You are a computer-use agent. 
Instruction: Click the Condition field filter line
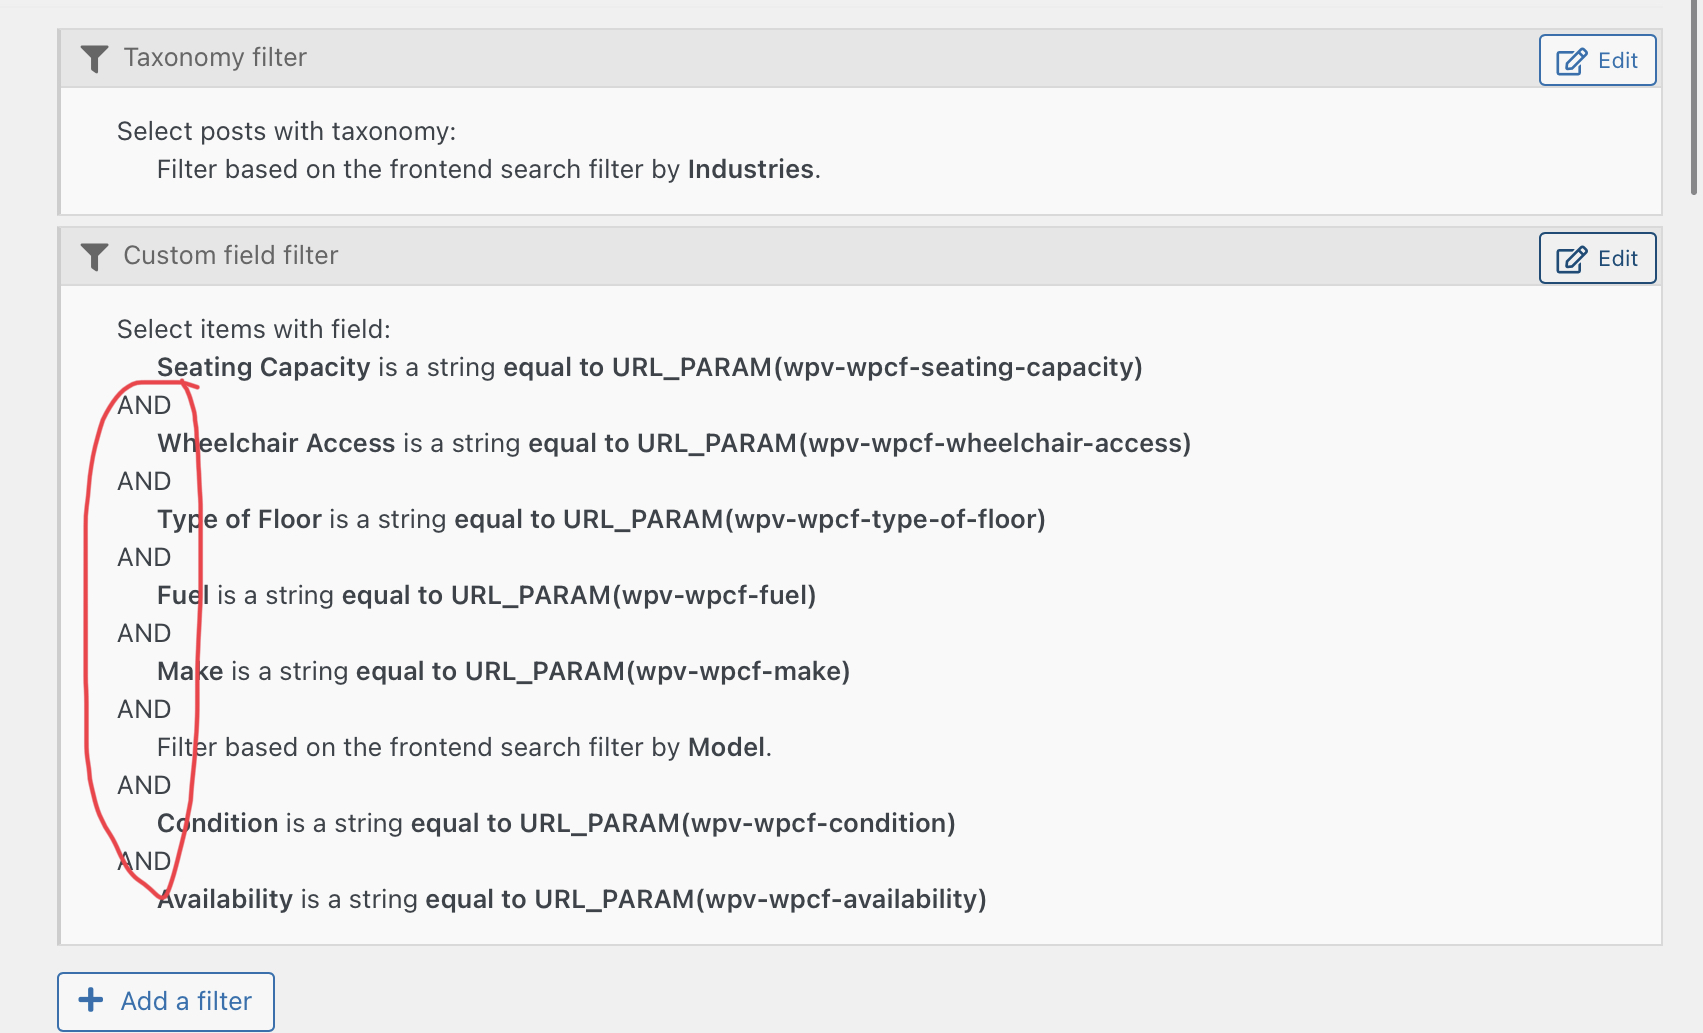[x=556, y=824]
